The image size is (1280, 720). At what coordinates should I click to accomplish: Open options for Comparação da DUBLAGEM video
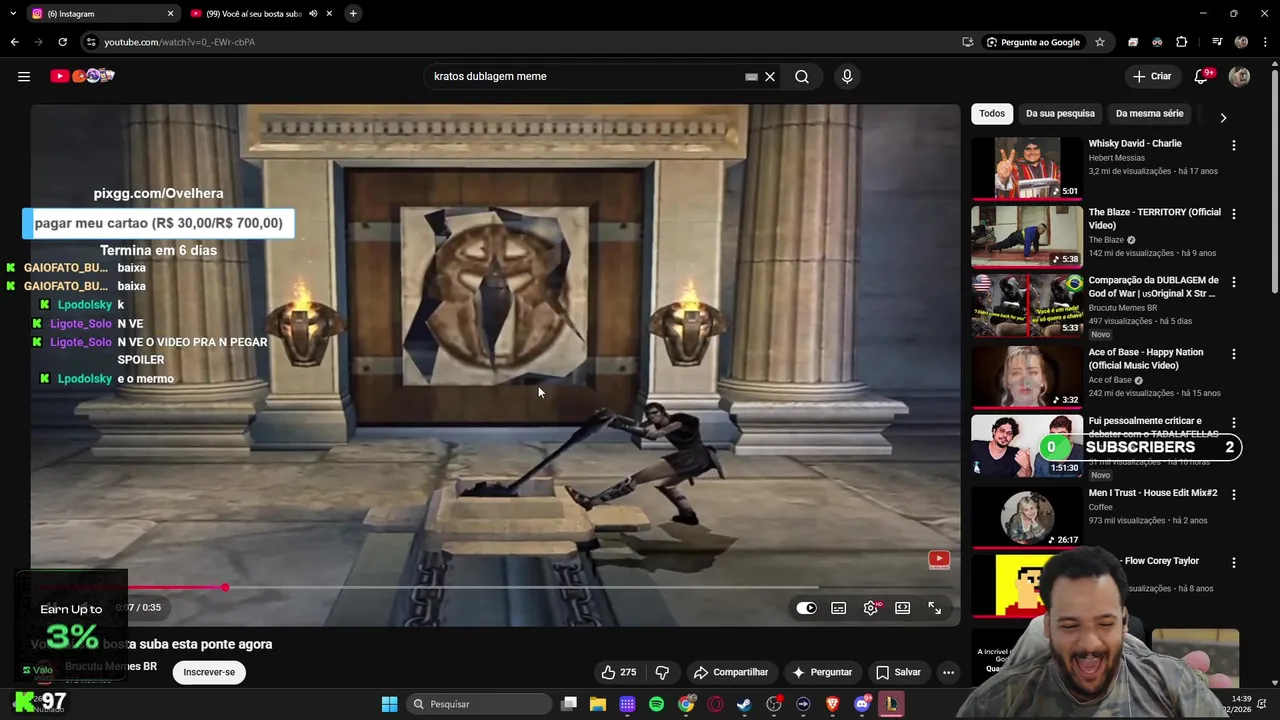(1234, 283)
